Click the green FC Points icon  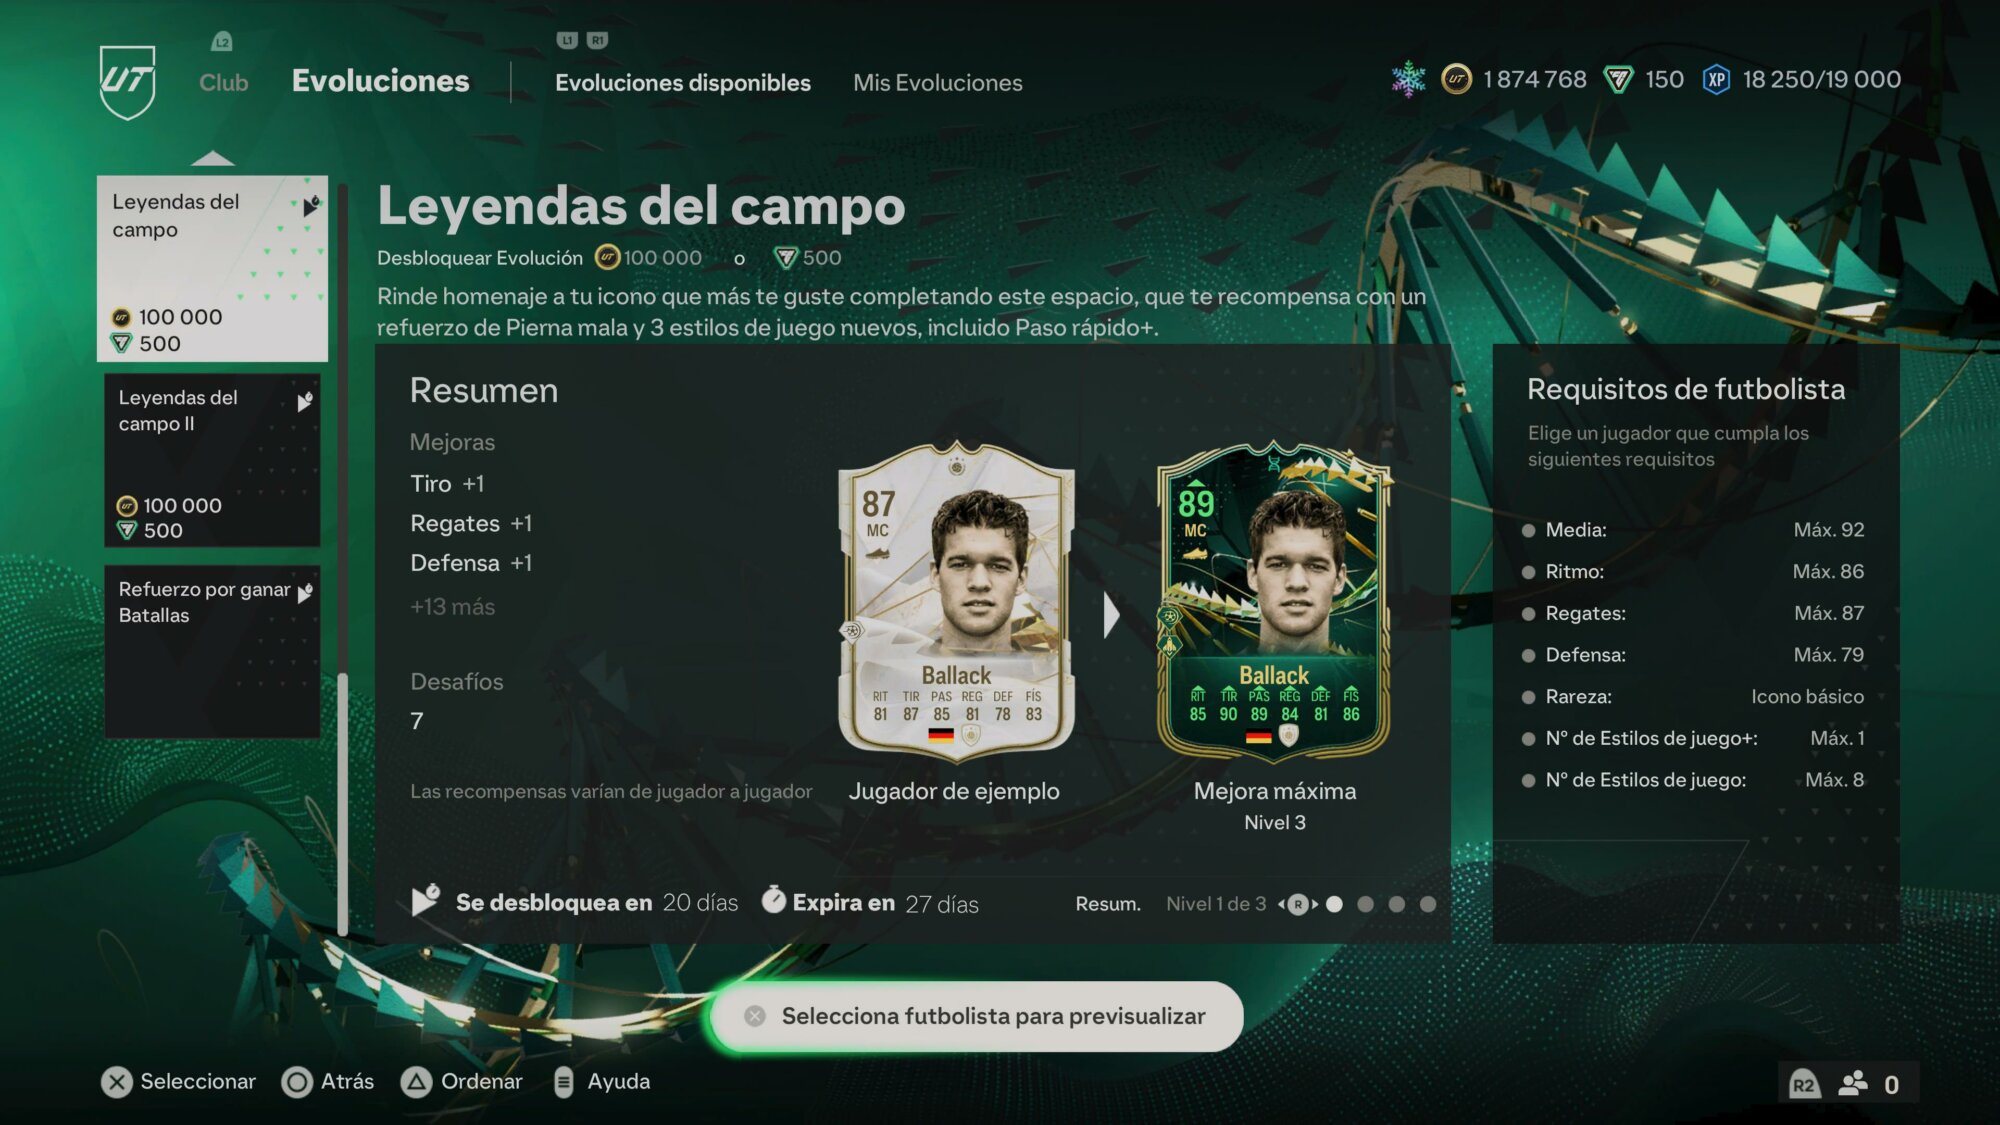tap(1618, 80)
